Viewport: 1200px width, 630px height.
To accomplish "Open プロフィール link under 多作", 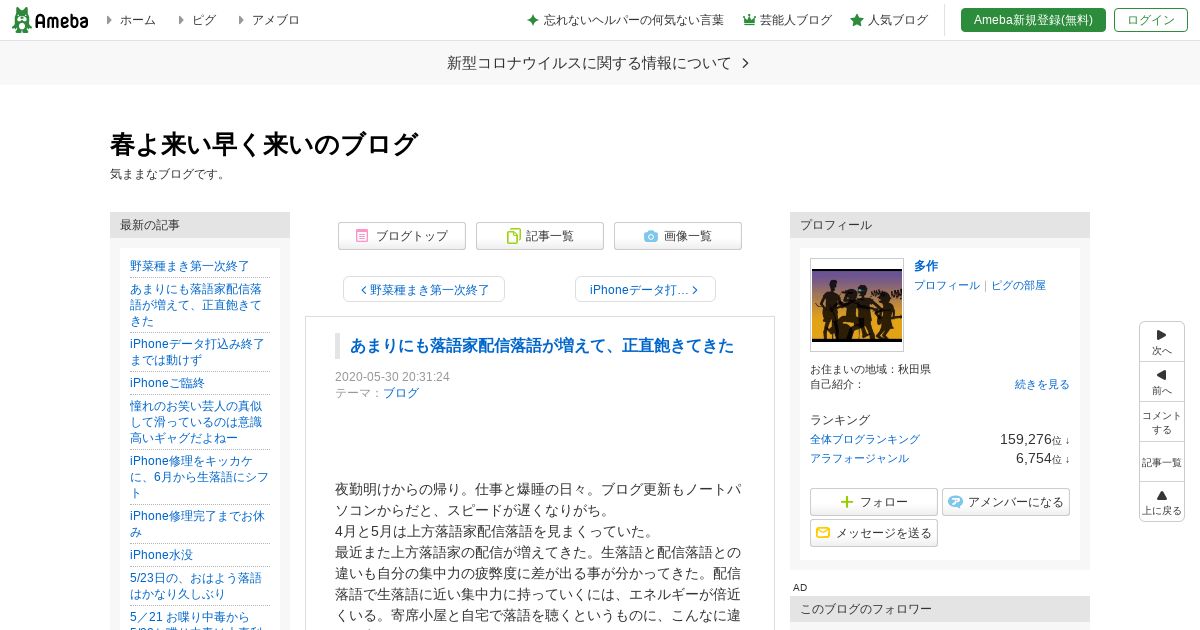I will [x=947, y=286].
